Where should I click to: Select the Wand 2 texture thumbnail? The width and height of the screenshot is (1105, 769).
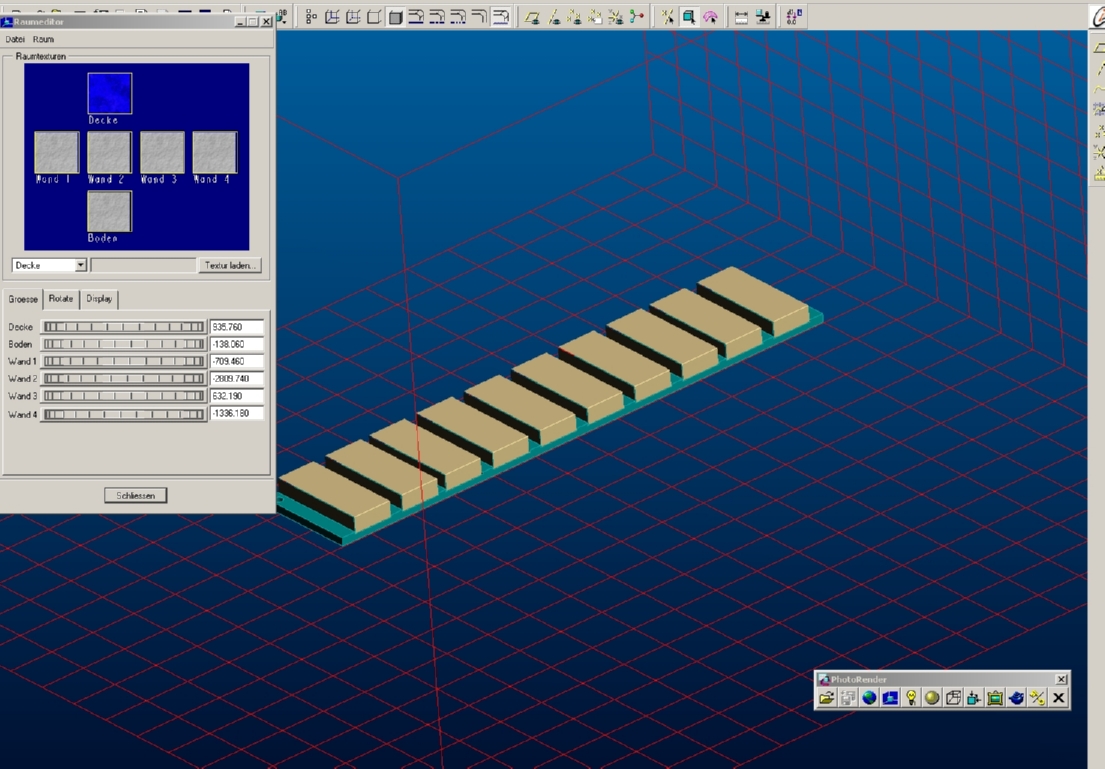[109, 152]
